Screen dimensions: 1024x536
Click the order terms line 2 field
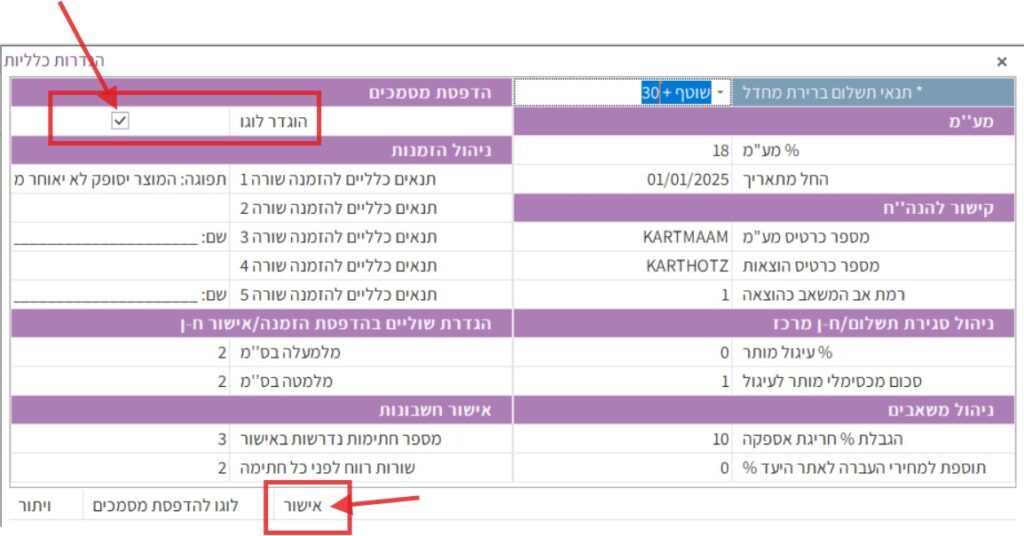120,208
